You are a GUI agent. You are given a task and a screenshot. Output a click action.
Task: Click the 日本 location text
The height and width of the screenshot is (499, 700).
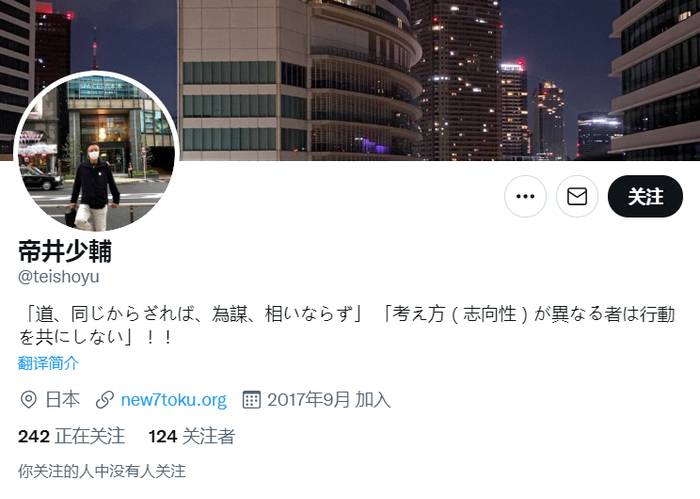(62, 399)
